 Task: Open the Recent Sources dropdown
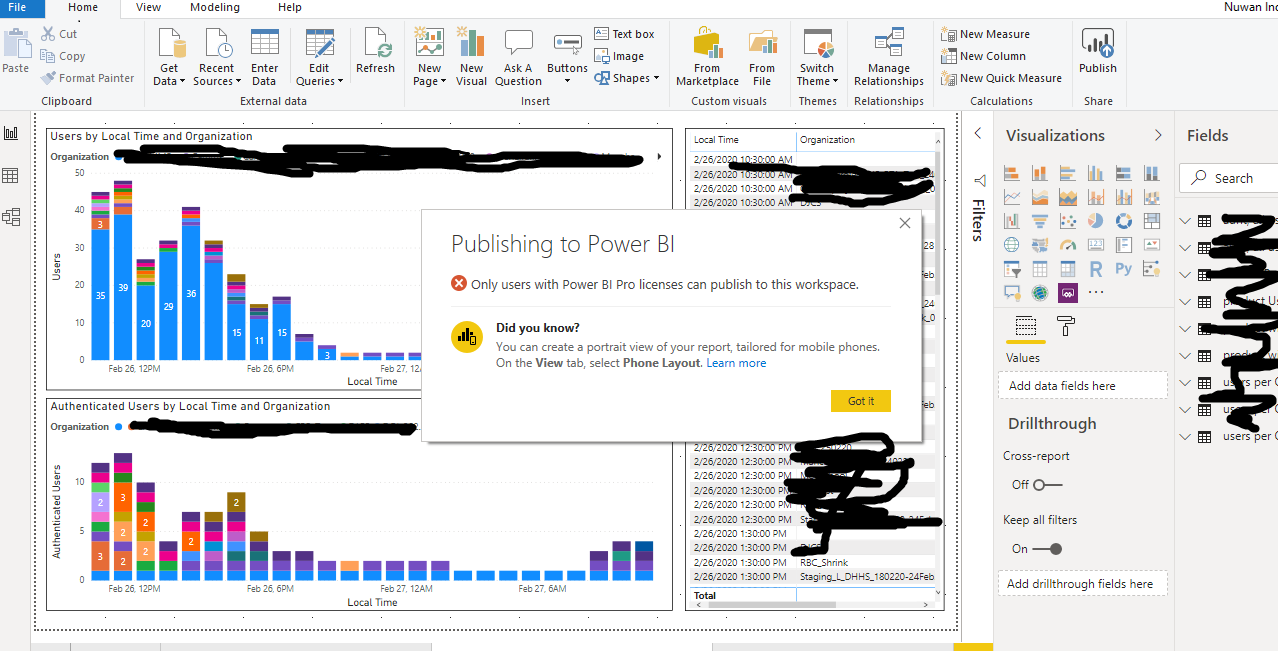[240, 82]
